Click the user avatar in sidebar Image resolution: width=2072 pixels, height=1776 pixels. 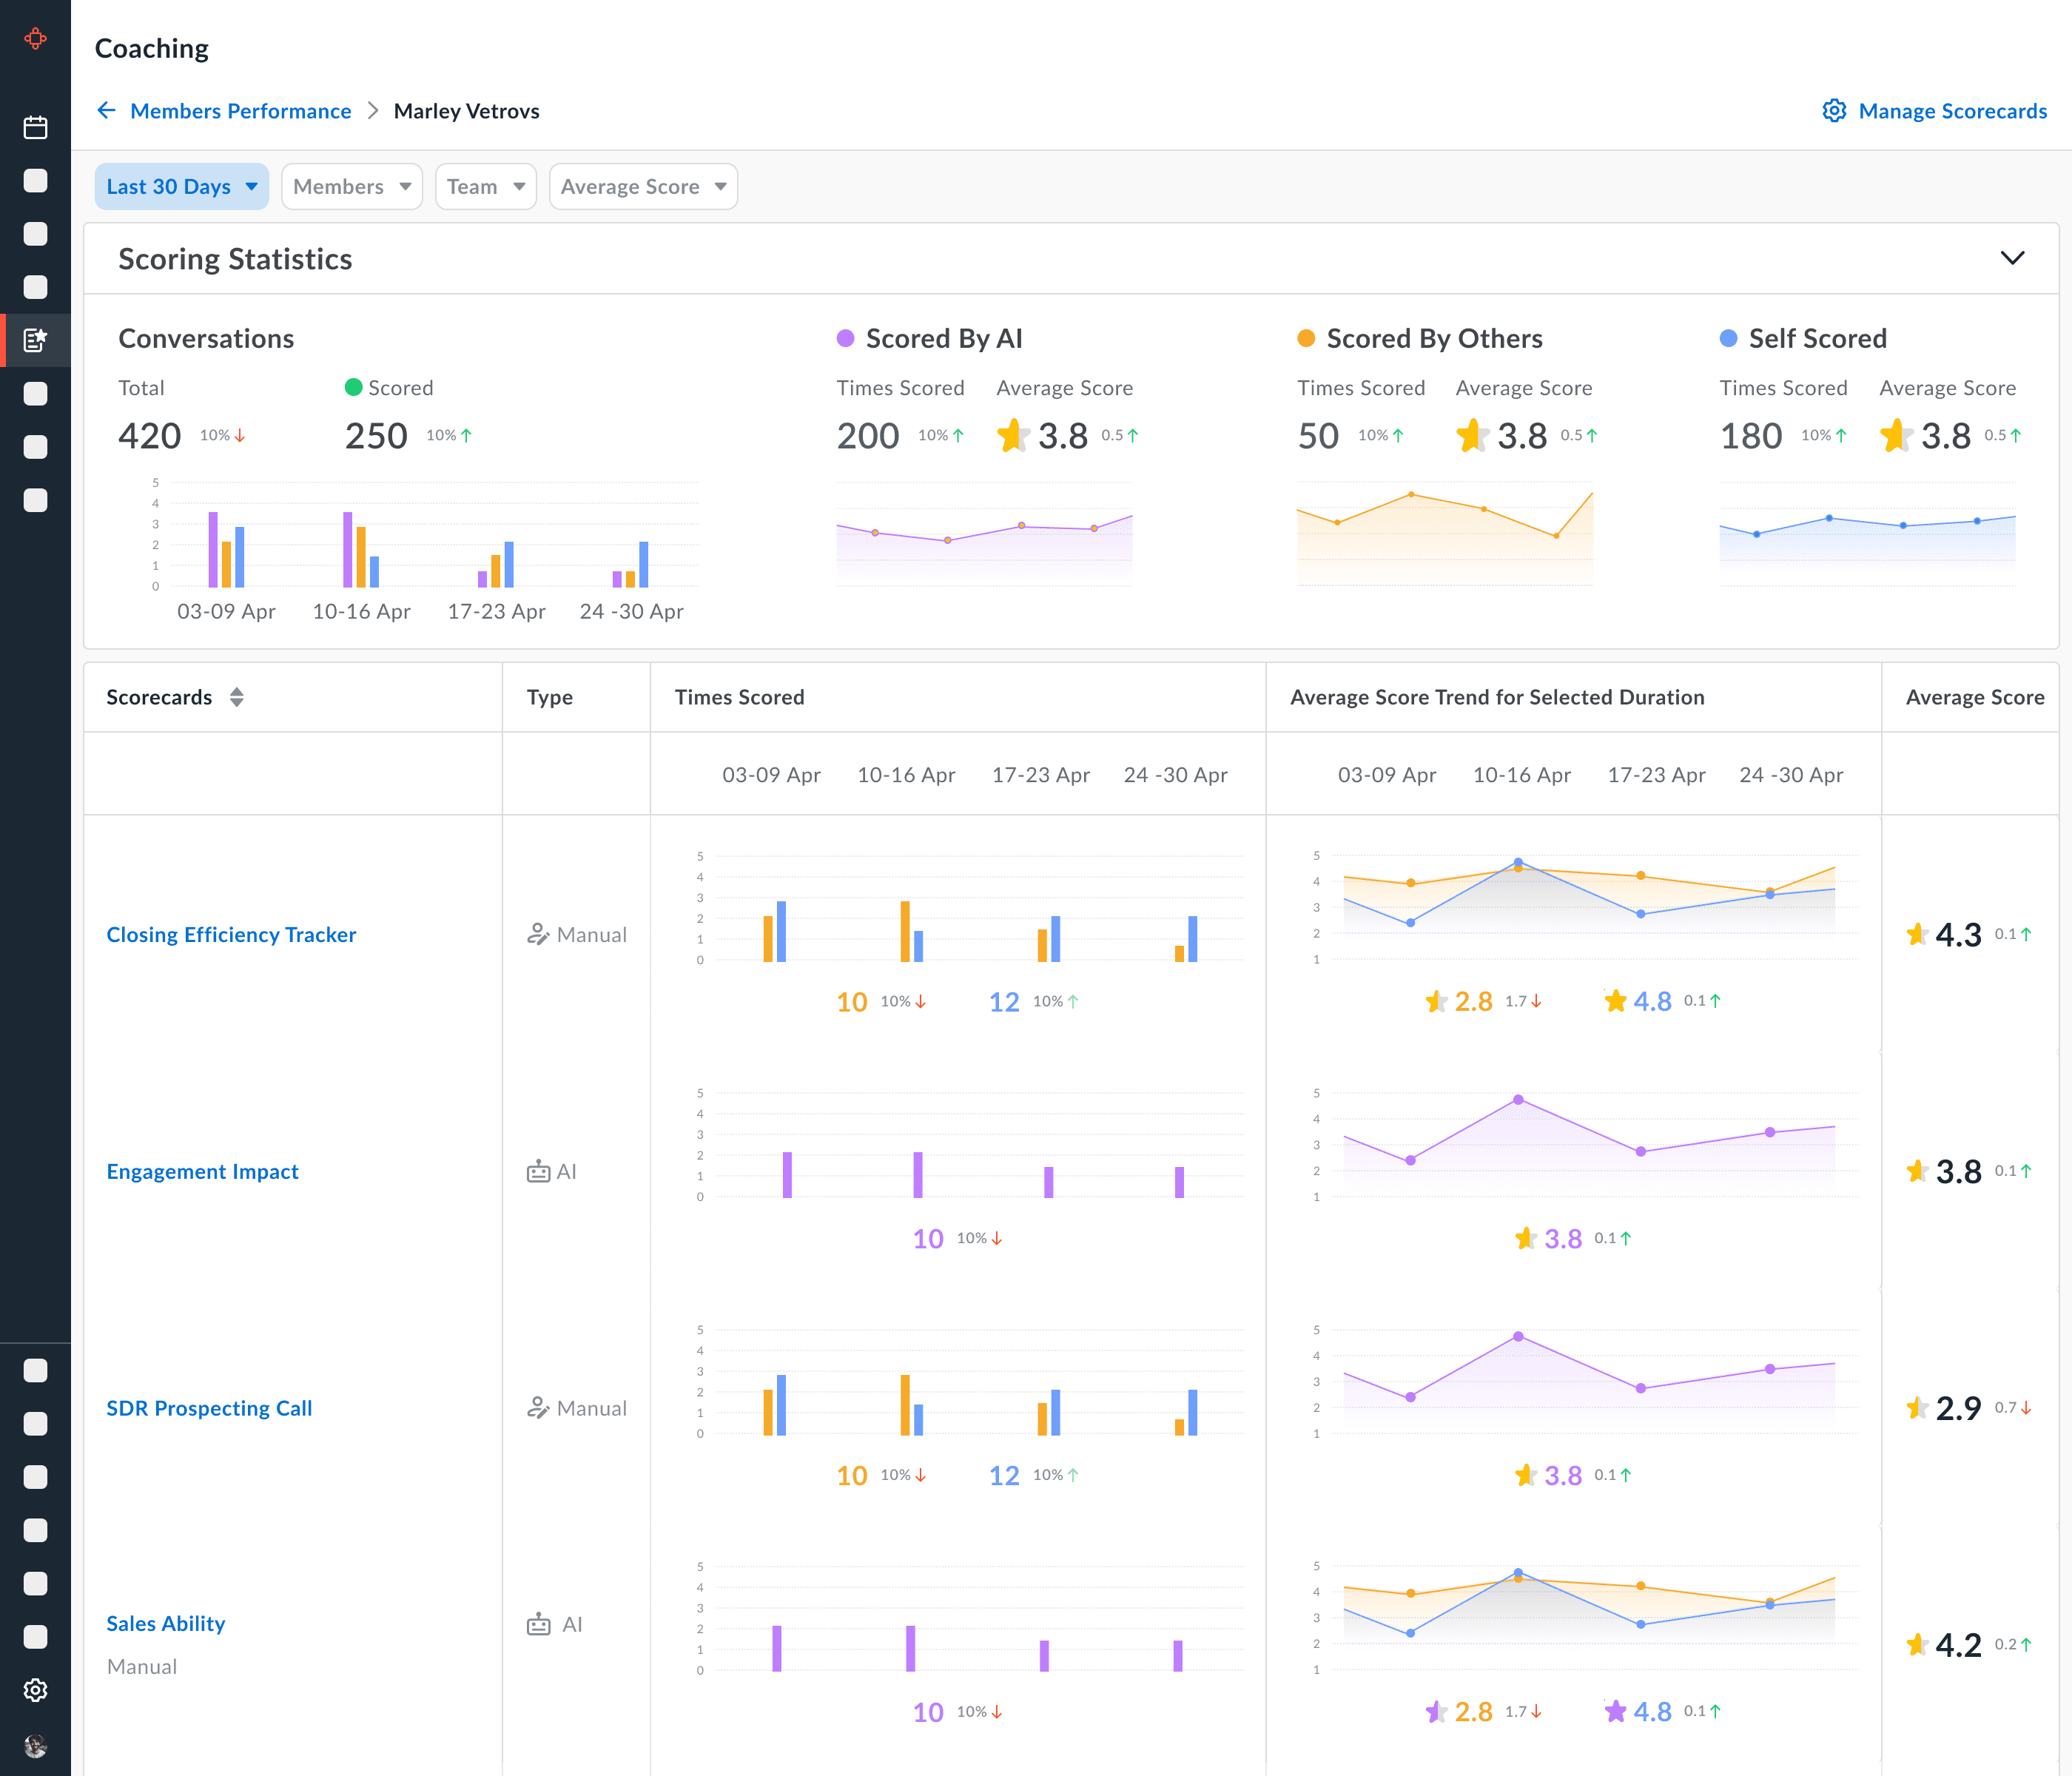click(x=35, y=1746)
